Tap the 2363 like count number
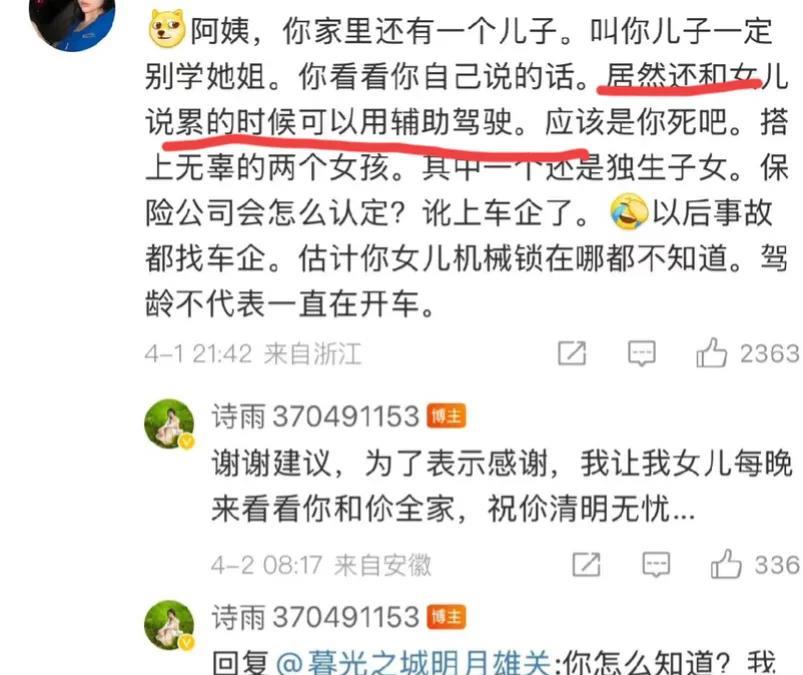 click(x=770, y=353)
